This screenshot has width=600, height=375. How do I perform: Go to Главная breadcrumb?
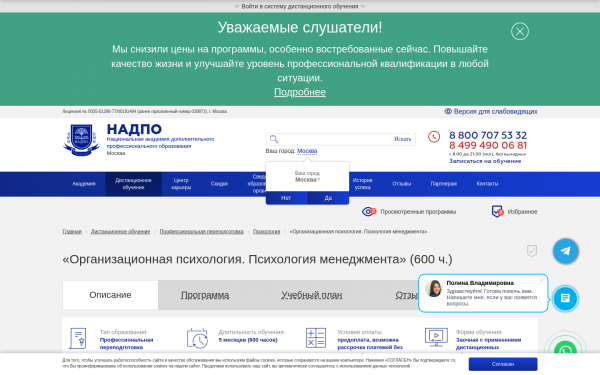(x=72, y=232)
